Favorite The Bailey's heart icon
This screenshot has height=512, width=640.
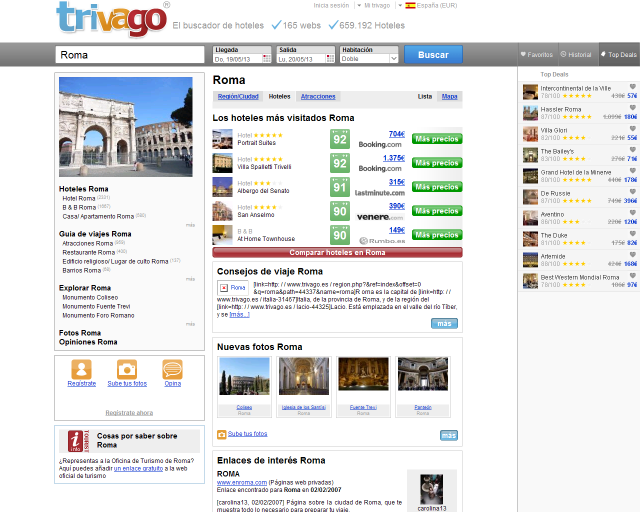tap(633, 149)
